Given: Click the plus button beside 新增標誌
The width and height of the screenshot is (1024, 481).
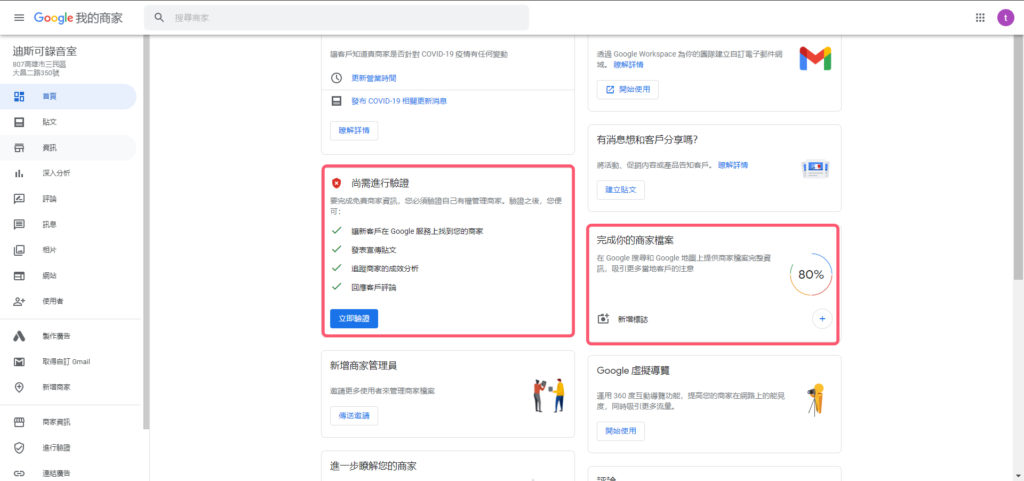Looking at the screenshot, I should coord(822,319).
